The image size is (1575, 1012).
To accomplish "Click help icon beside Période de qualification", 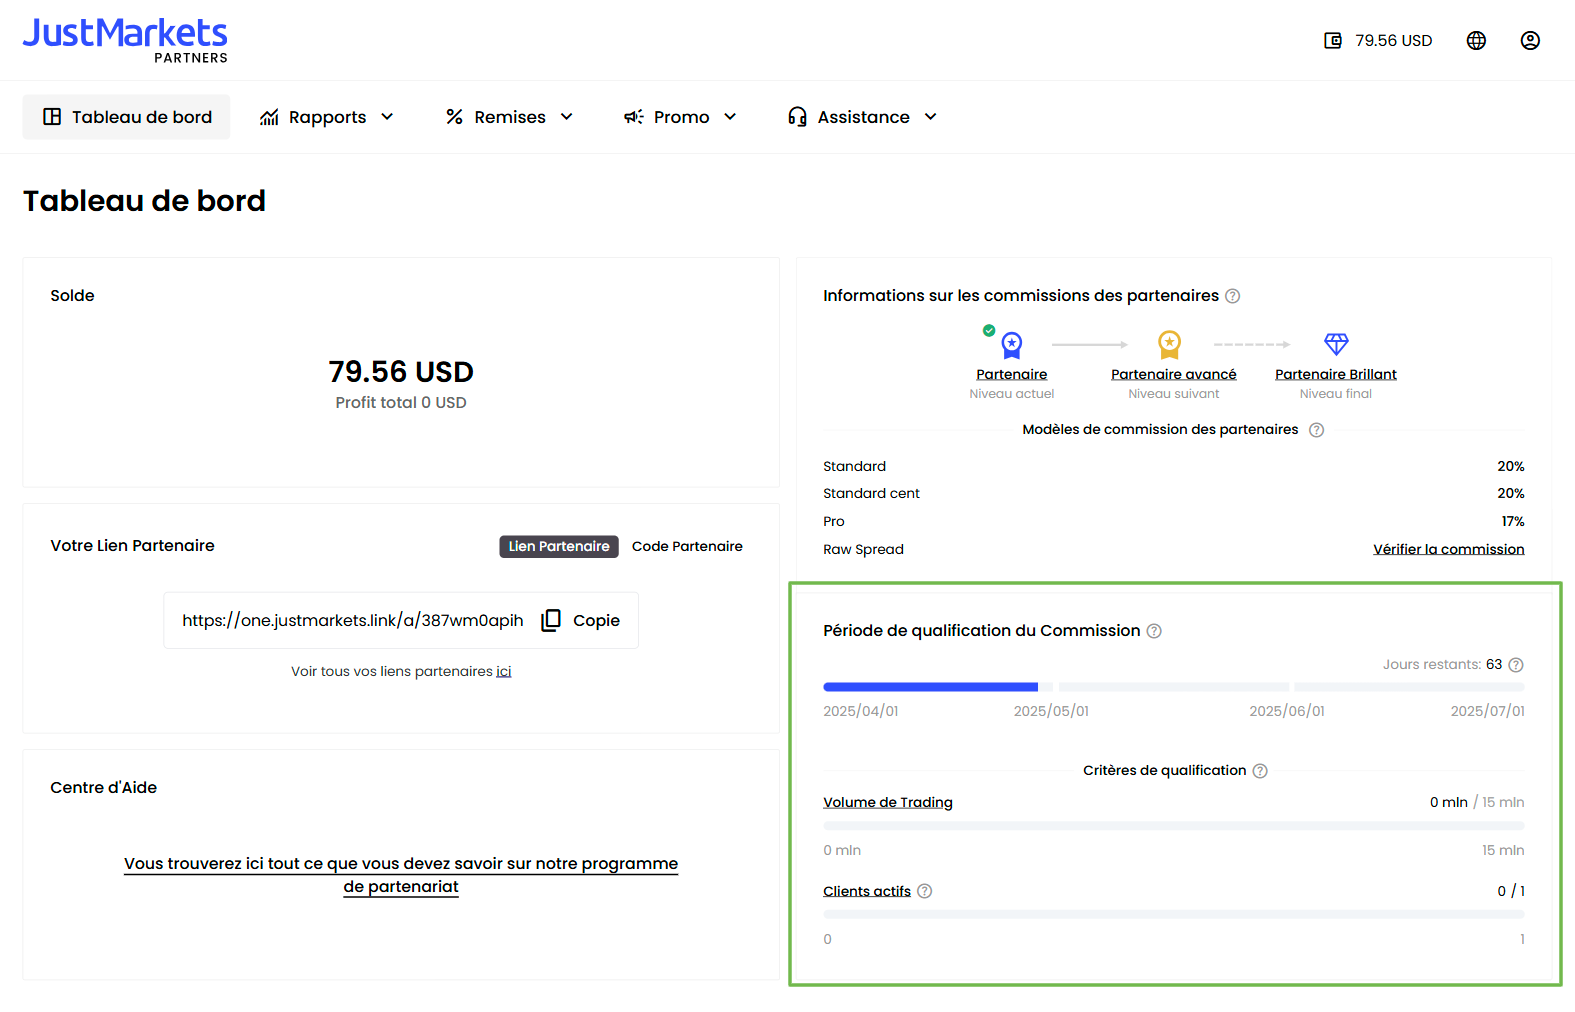I will coord(1154,631).
